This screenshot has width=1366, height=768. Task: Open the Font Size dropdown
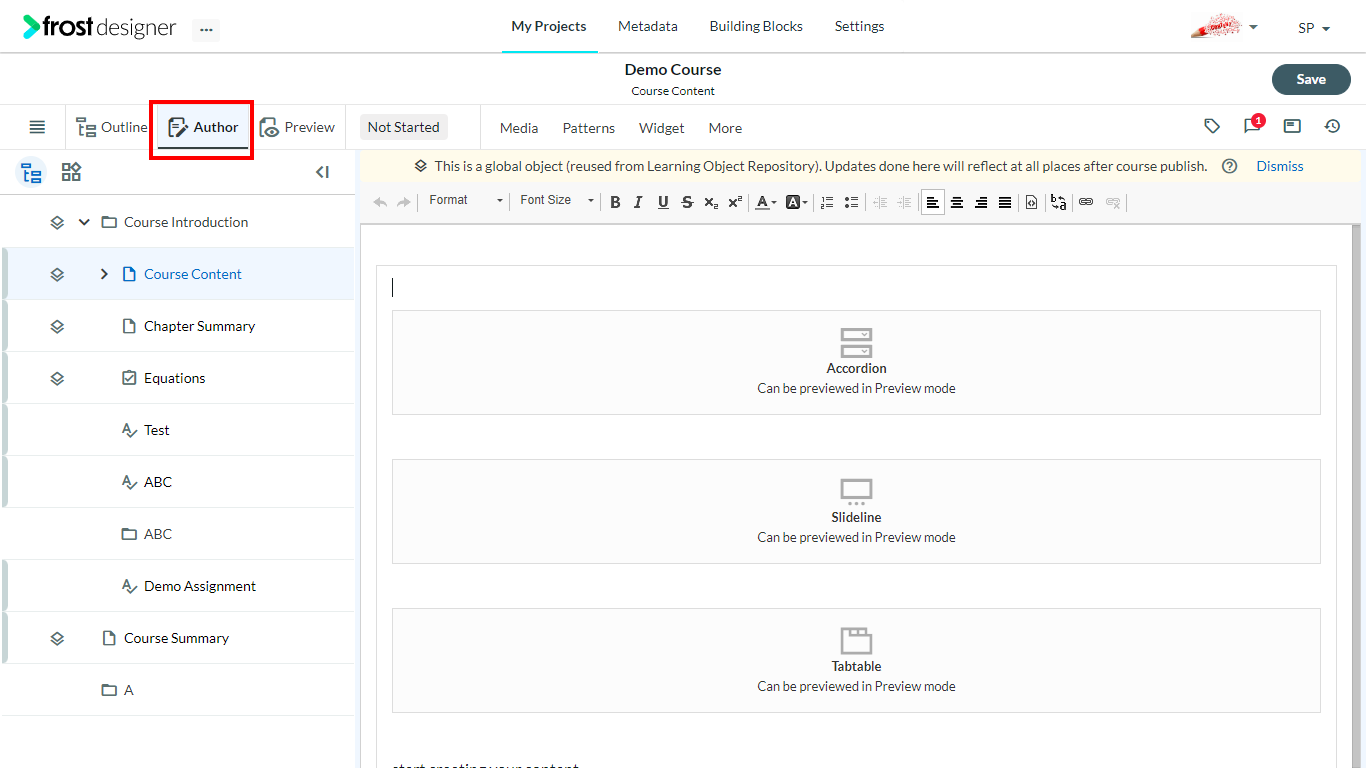556,201
